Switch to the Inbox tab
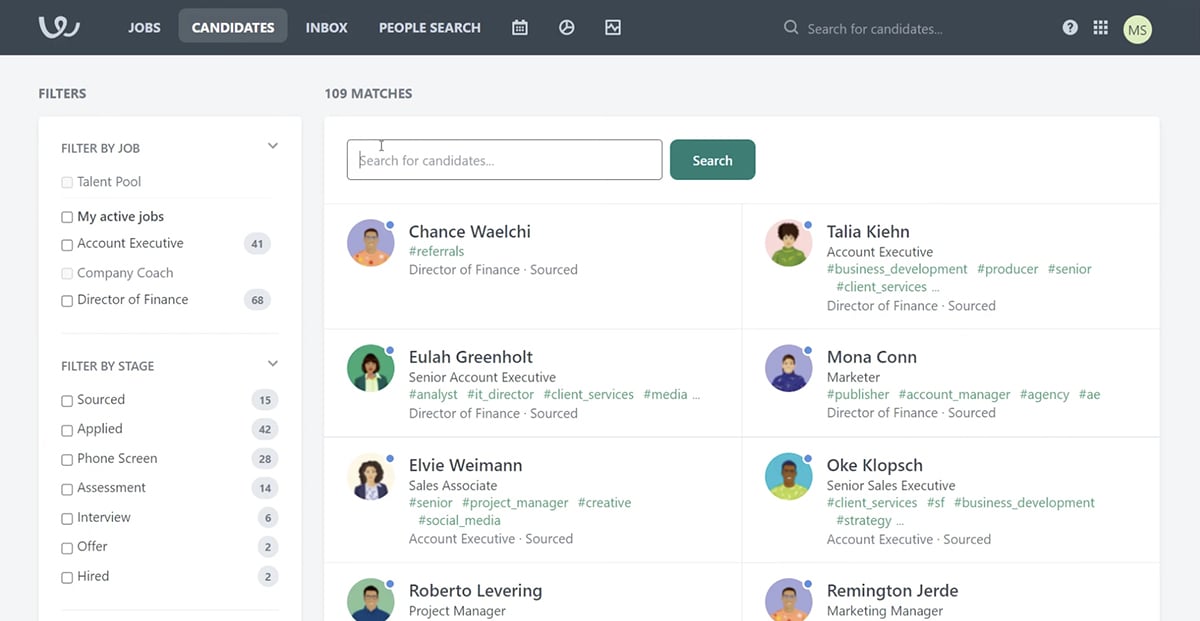Screen dimensions: 1200x621 (326, 27)
